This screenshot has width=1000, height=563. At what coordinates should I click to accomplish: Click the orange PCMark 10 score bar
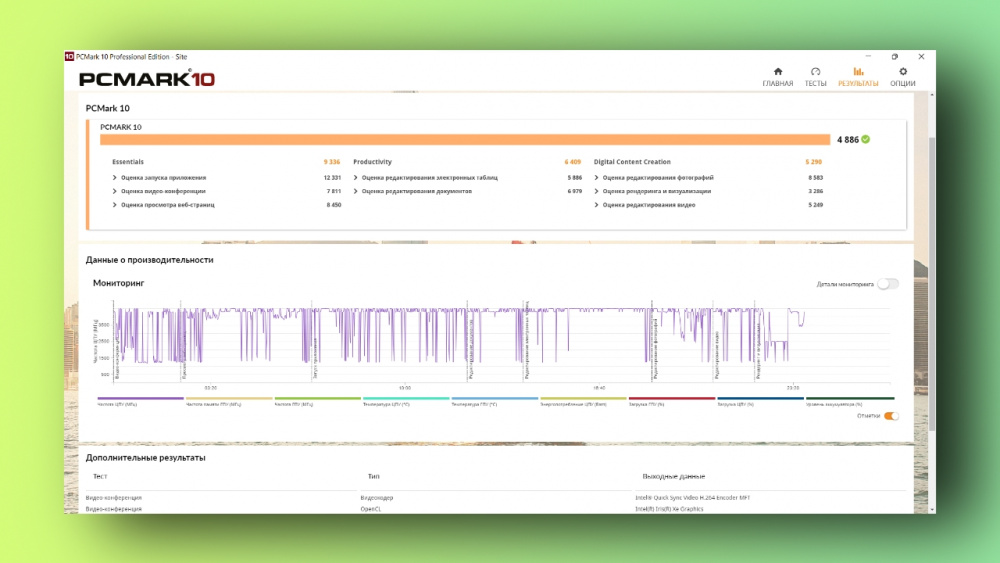[464, 140]
